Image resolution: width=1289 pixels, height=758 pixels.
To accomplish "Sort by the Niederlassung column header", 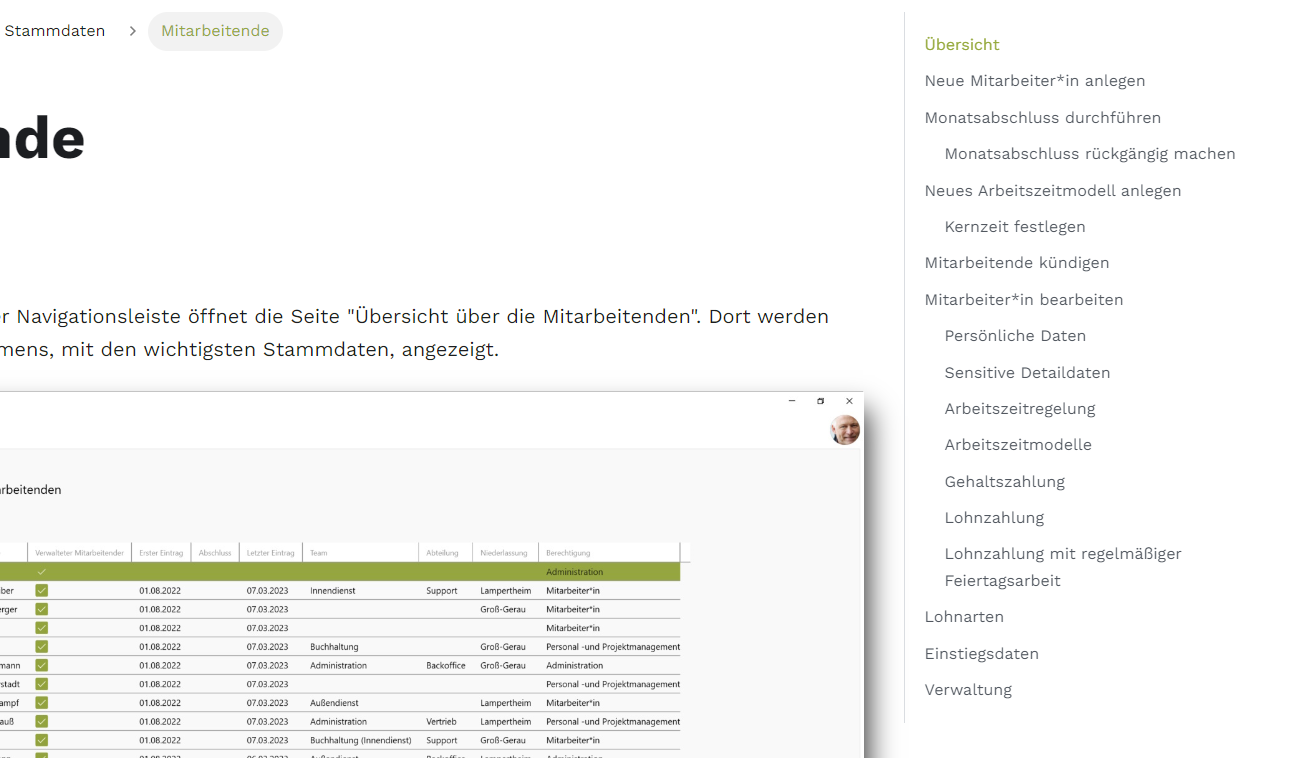I will [x=504, y=552].
